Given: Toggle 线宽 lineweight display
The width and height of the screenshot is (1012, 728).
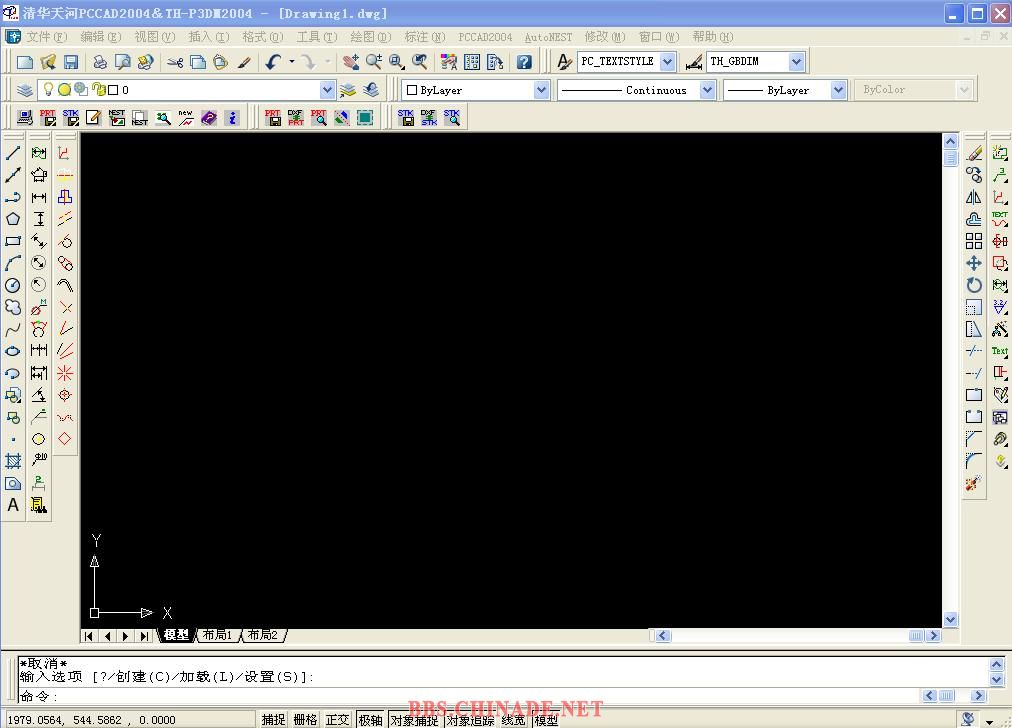Looking at the screenshot, I should click(514, 720).
